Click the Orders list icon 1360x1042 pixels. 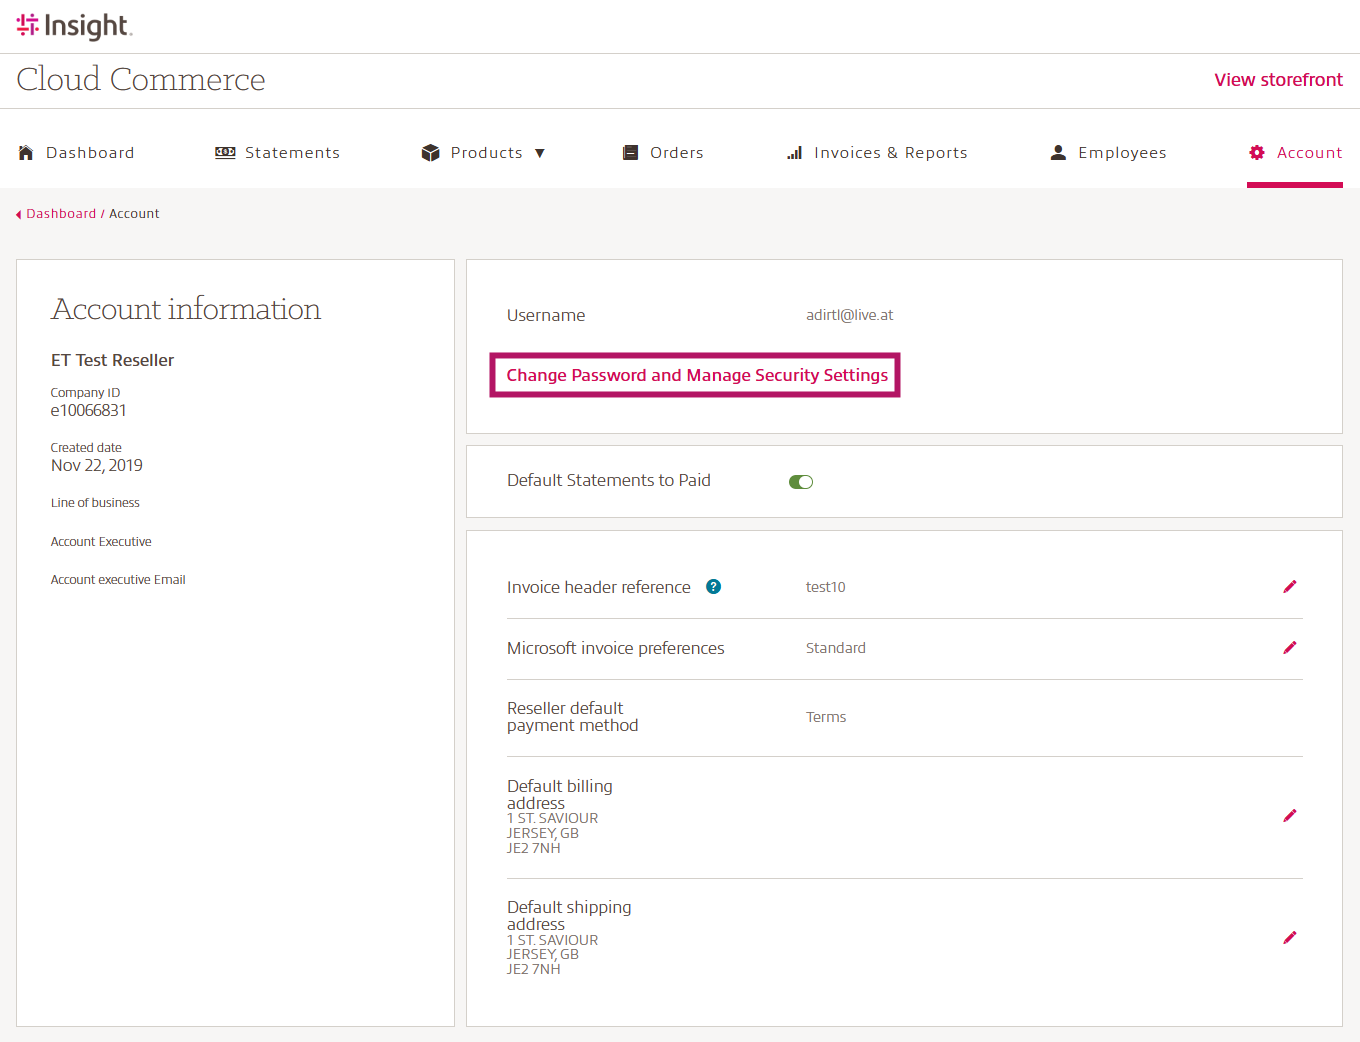click(630, 153)
